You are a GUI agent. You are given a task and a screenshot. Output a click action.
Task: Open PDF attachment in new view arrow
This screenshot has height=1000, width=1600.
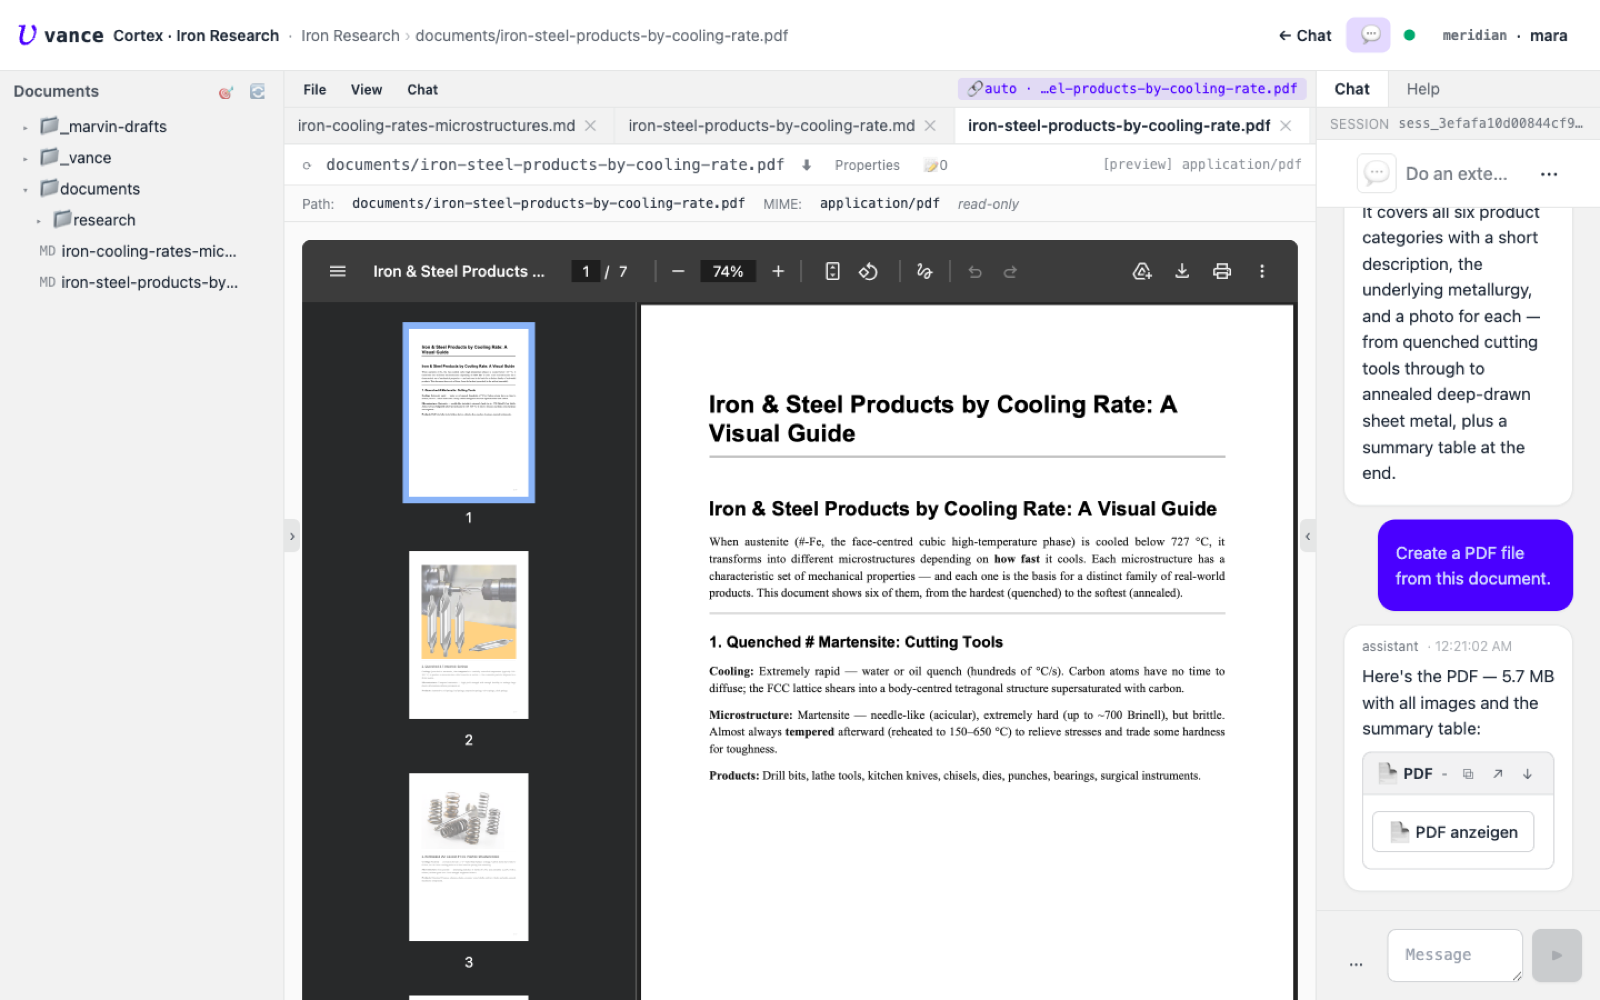pos(1498,774)
